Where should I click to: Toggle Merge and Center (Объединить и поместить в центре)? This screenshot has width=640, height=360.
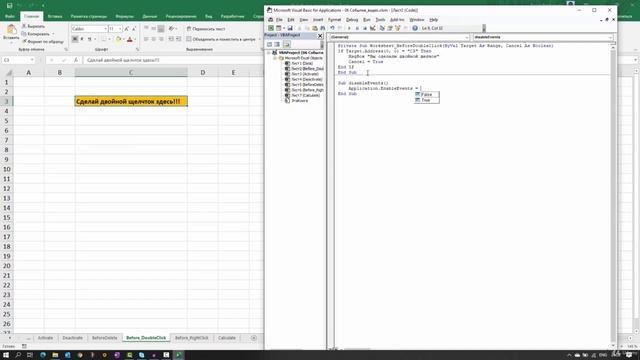221,39
